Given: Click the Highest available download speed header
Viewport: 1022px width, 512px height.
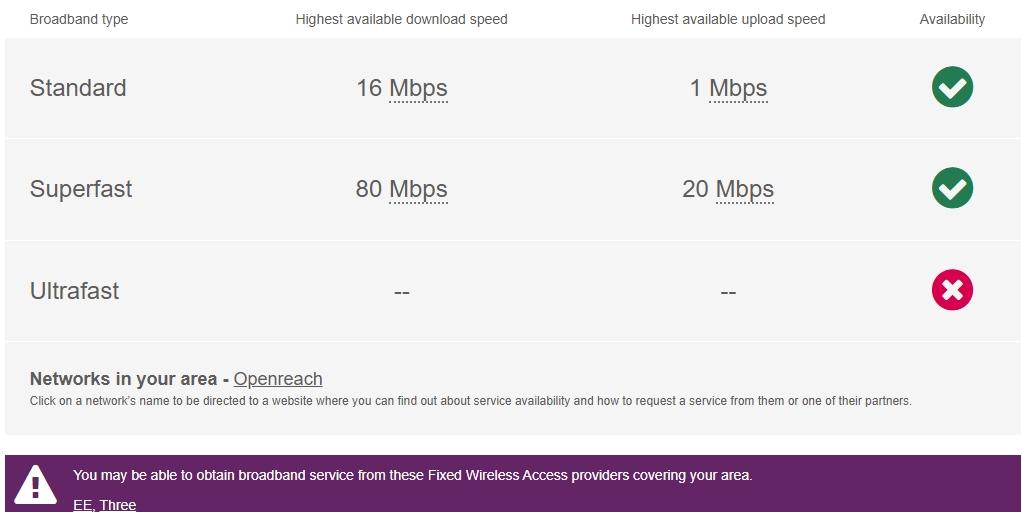Looking at the screenshot, I should click(x=401, y=19).
